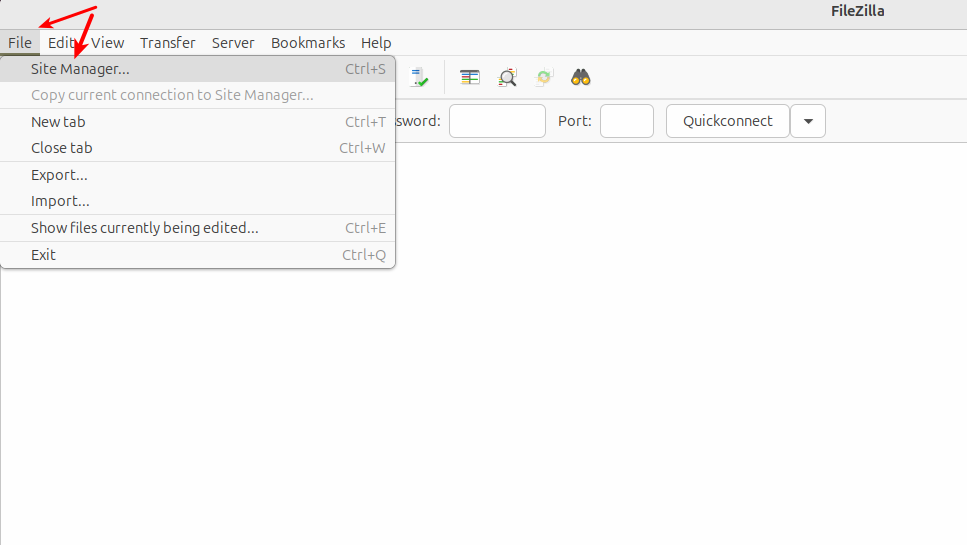Select New tab menu entry
969x545 pixels.
tap(198, 122)
